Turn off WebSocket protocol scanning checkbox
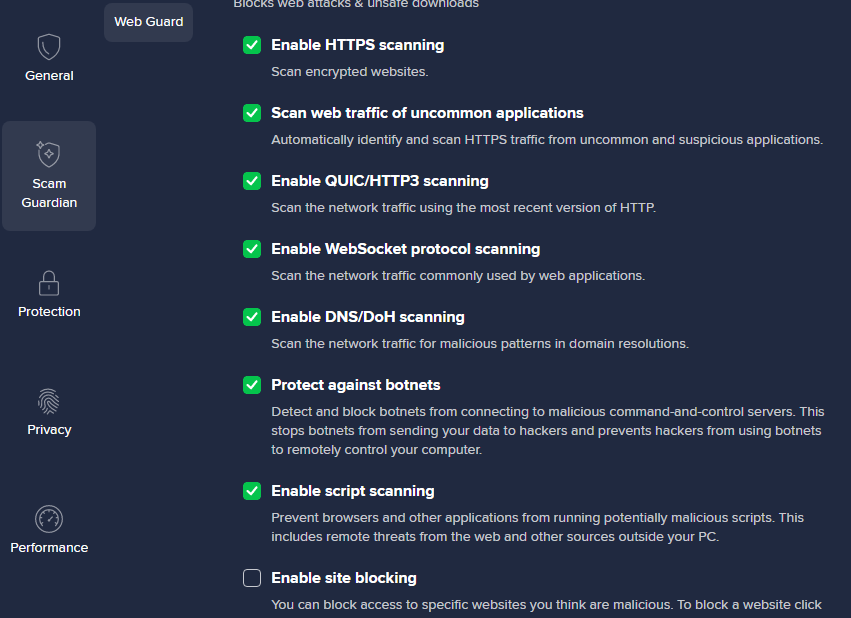851x618 pixels. click(x=252, y=249)
